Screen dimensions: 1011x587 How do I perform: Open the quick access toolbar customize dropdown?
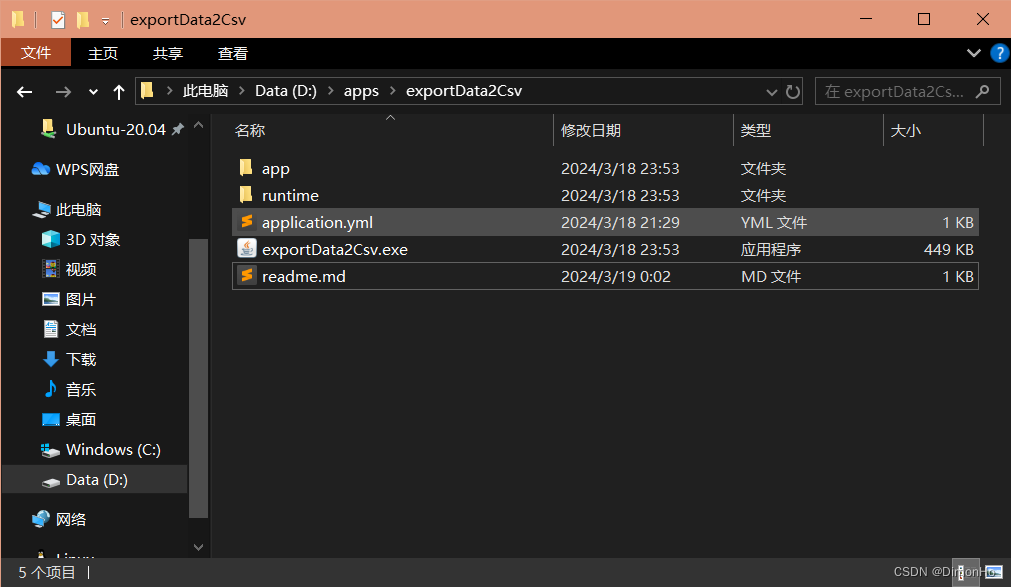pos(105,21)
